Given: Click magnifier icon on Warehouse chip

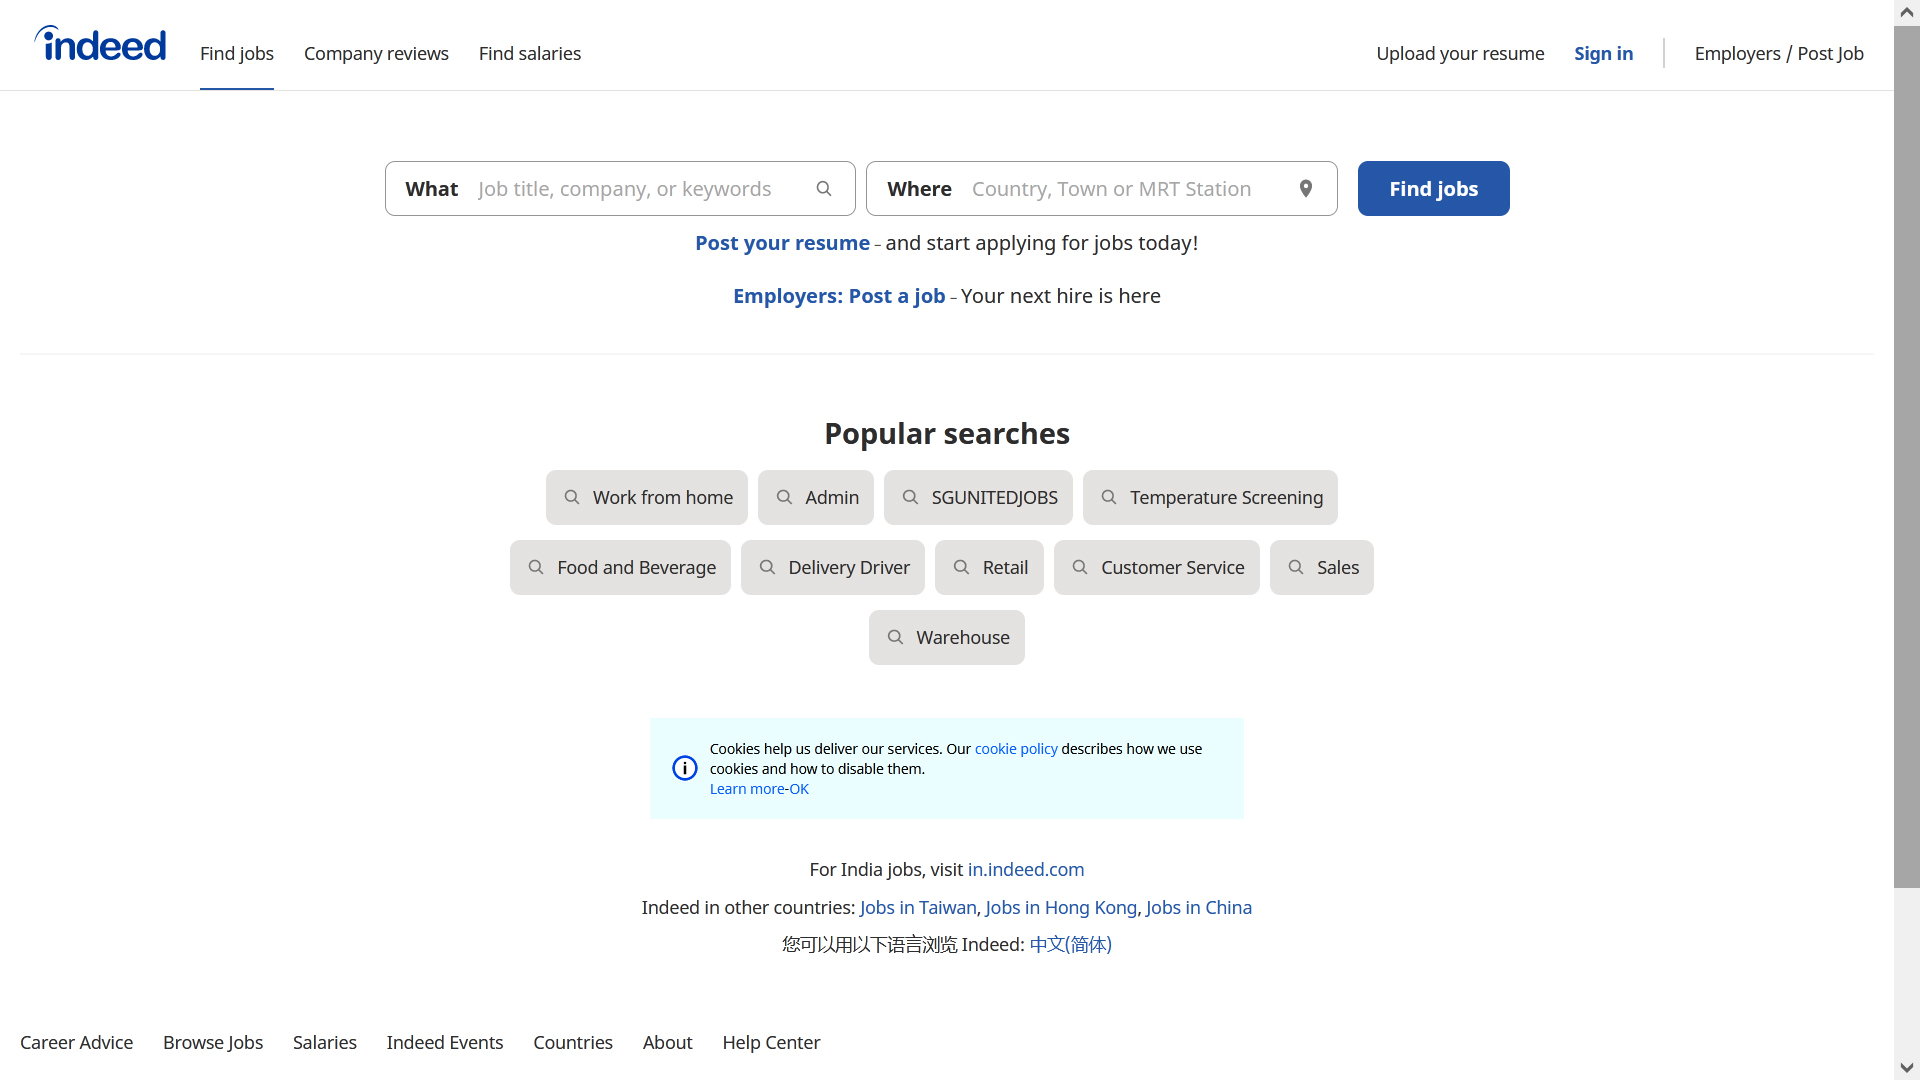Looking at the screenshot, I should click(896, 637).
